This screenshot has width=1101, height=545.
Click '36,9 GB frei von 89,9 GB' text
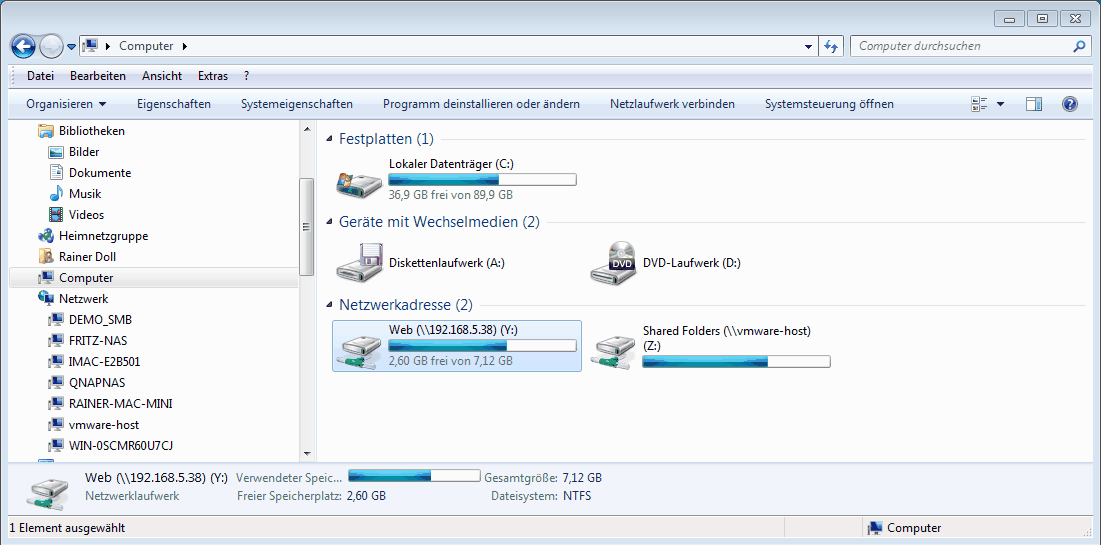coord(450,195)
